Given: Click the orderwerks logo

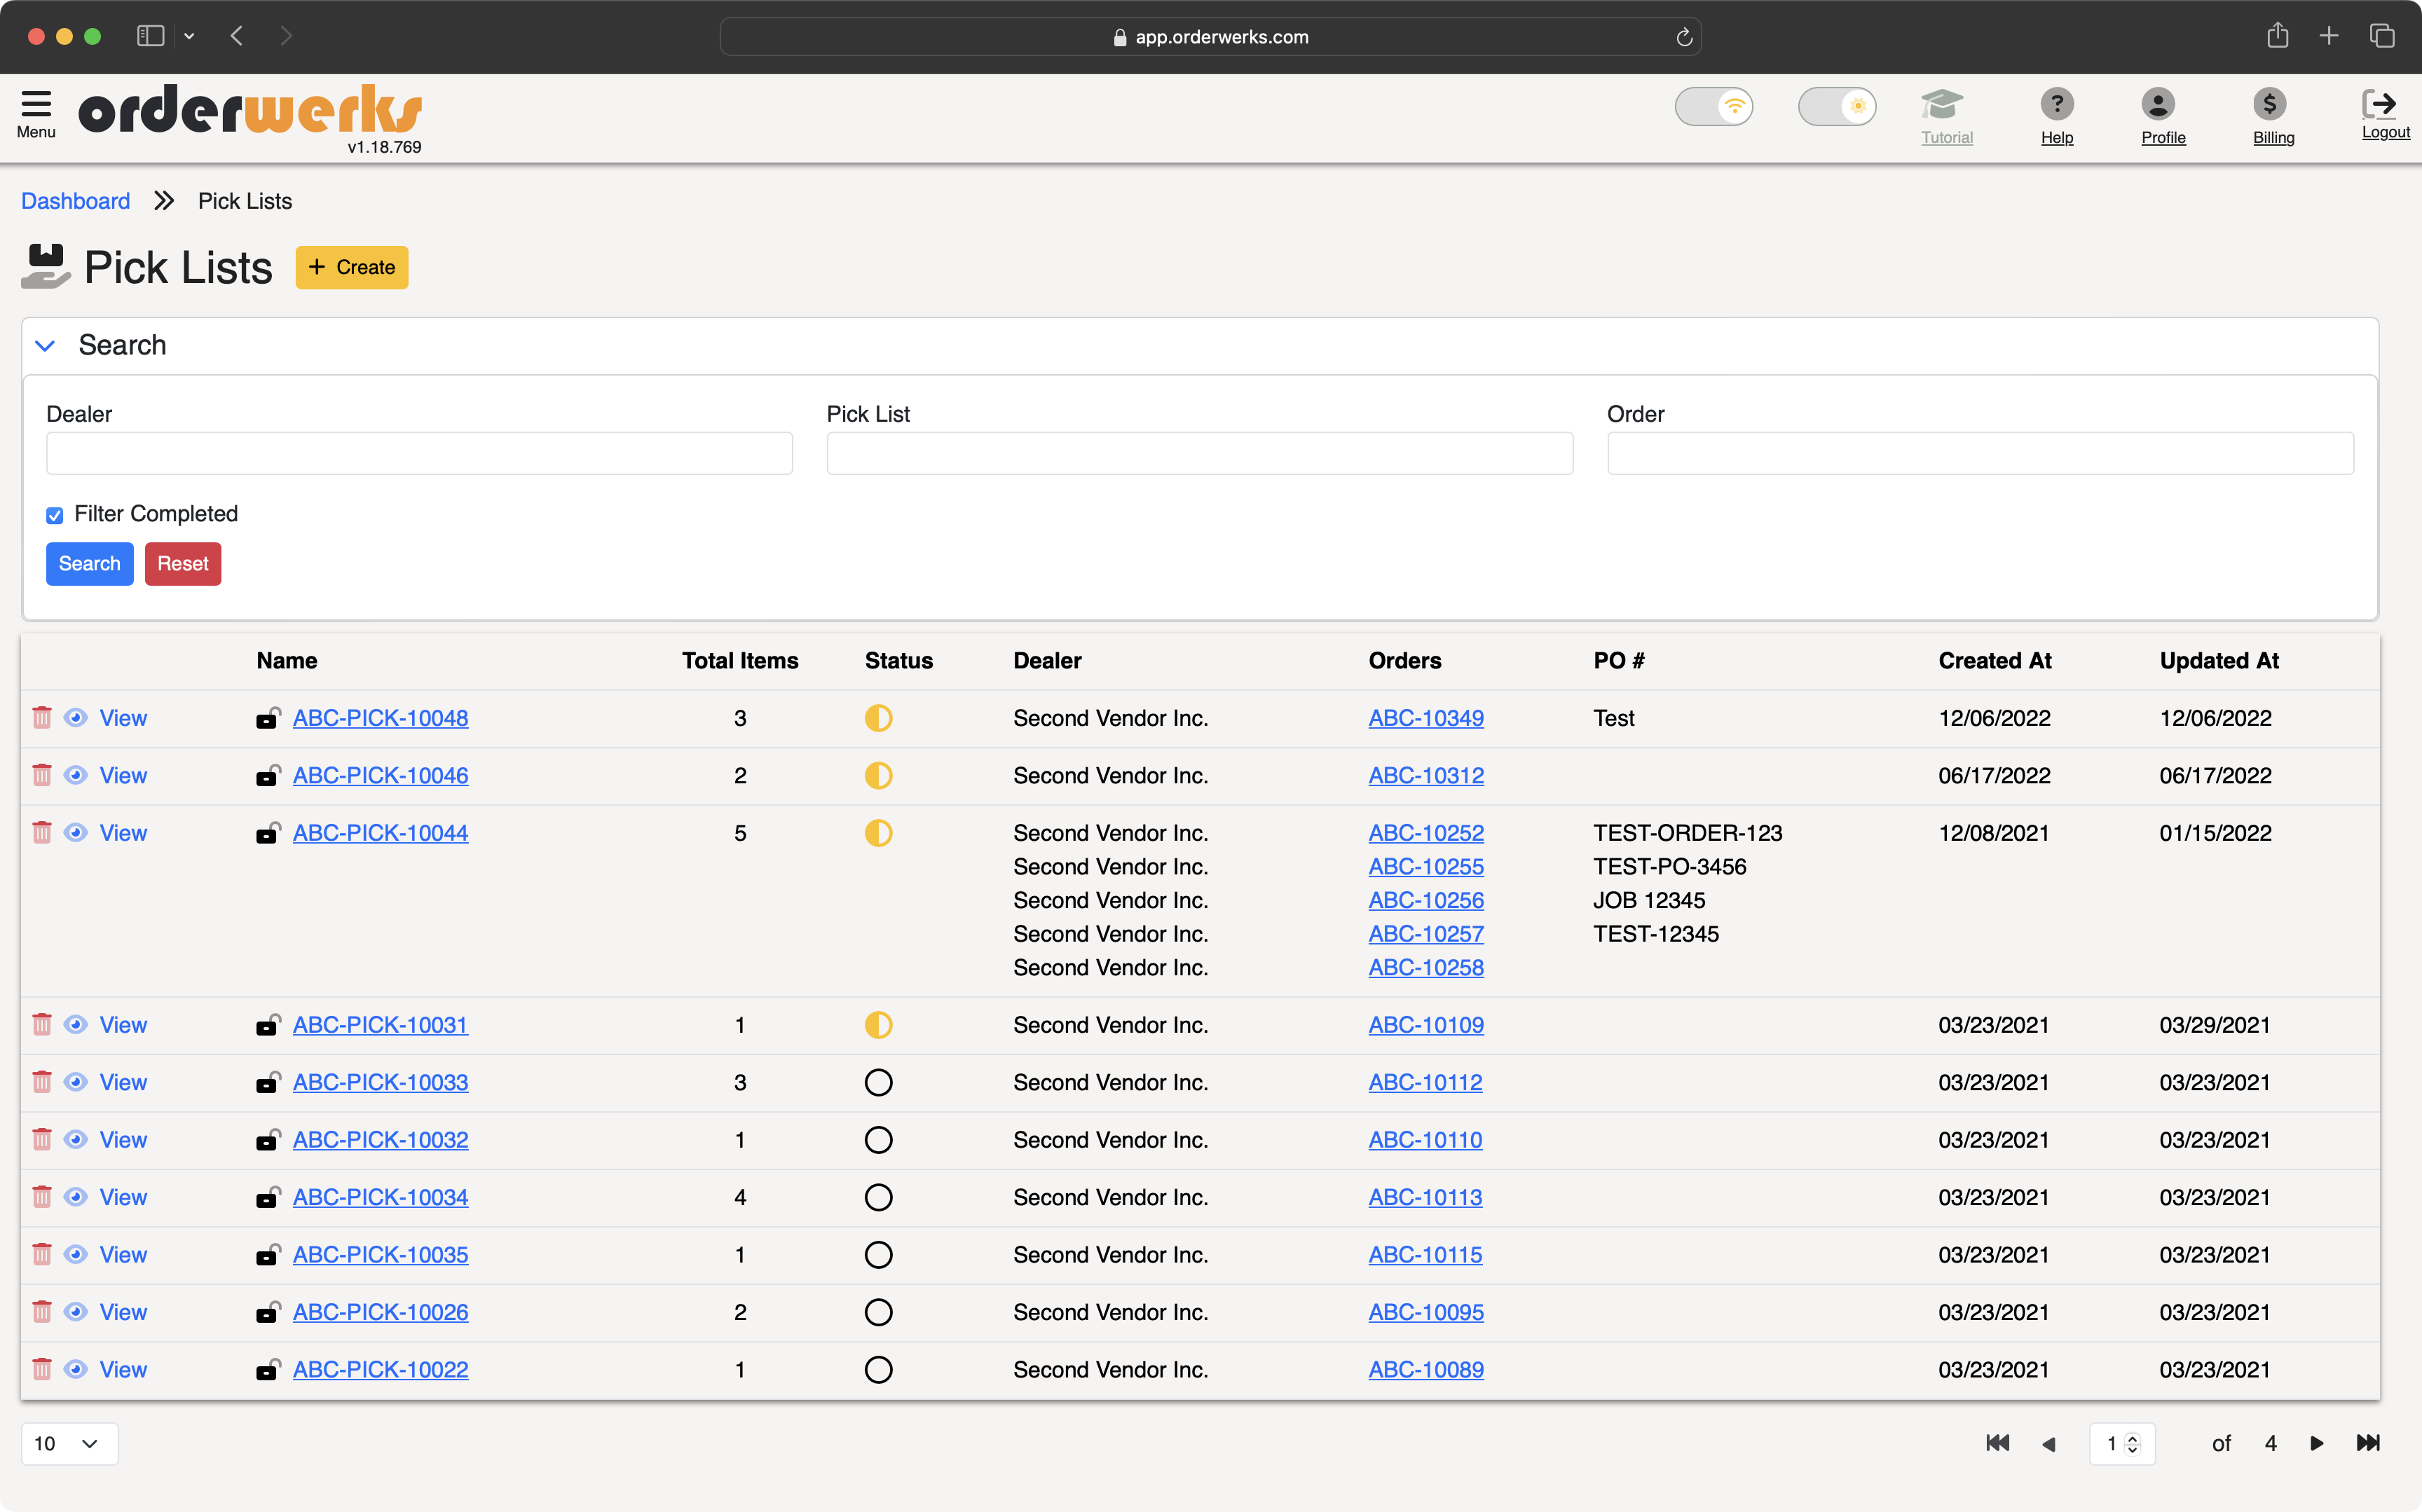Looking at the screenshot, I should point(250,110).
